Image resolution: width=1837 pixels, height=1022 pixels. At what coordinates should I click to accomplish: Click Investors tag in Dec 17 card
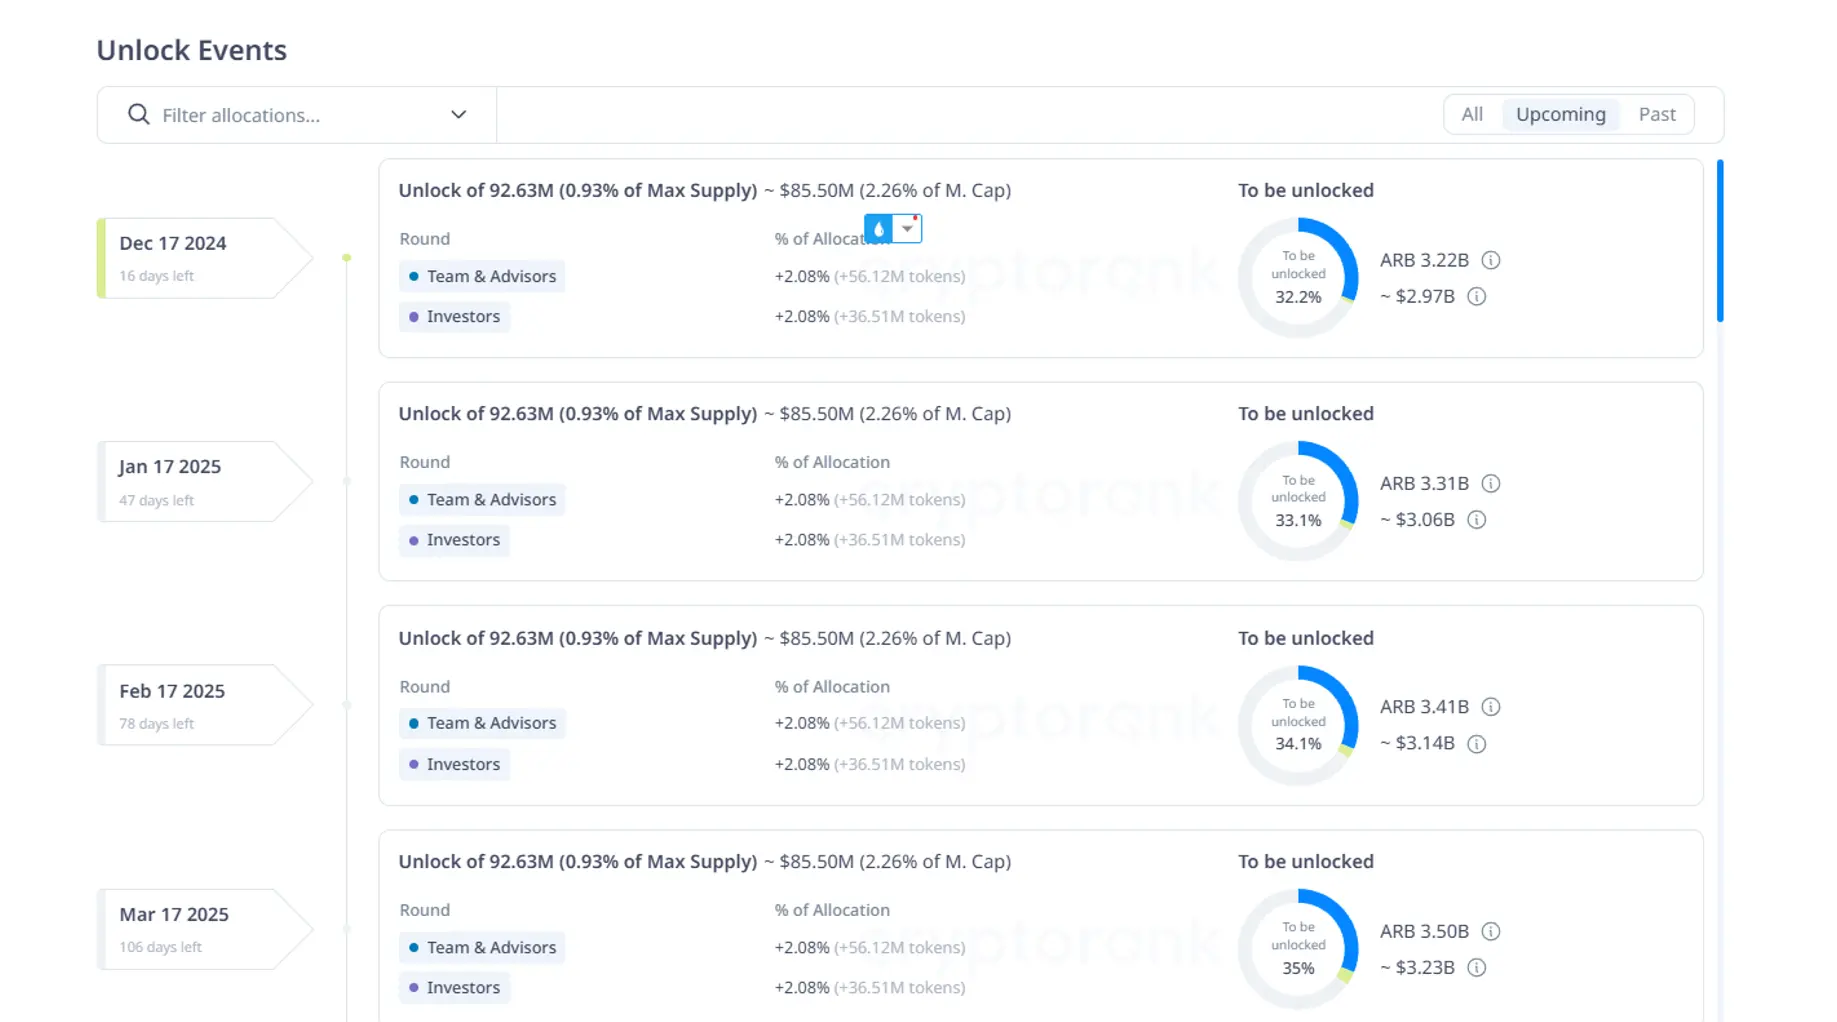[x=454, y=316]
